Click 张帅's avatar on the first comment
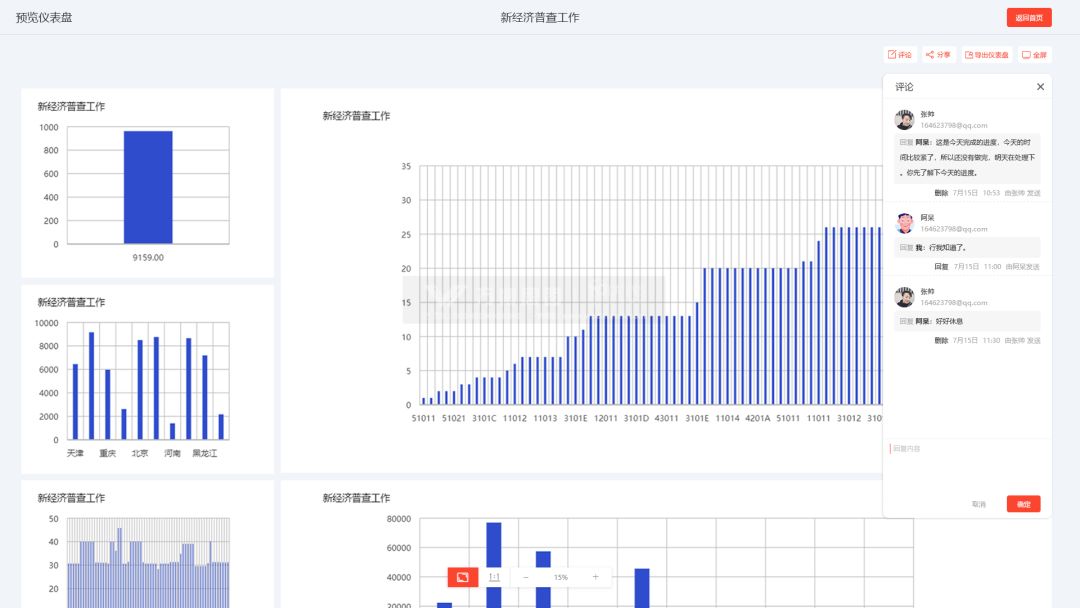 (904, 119)
